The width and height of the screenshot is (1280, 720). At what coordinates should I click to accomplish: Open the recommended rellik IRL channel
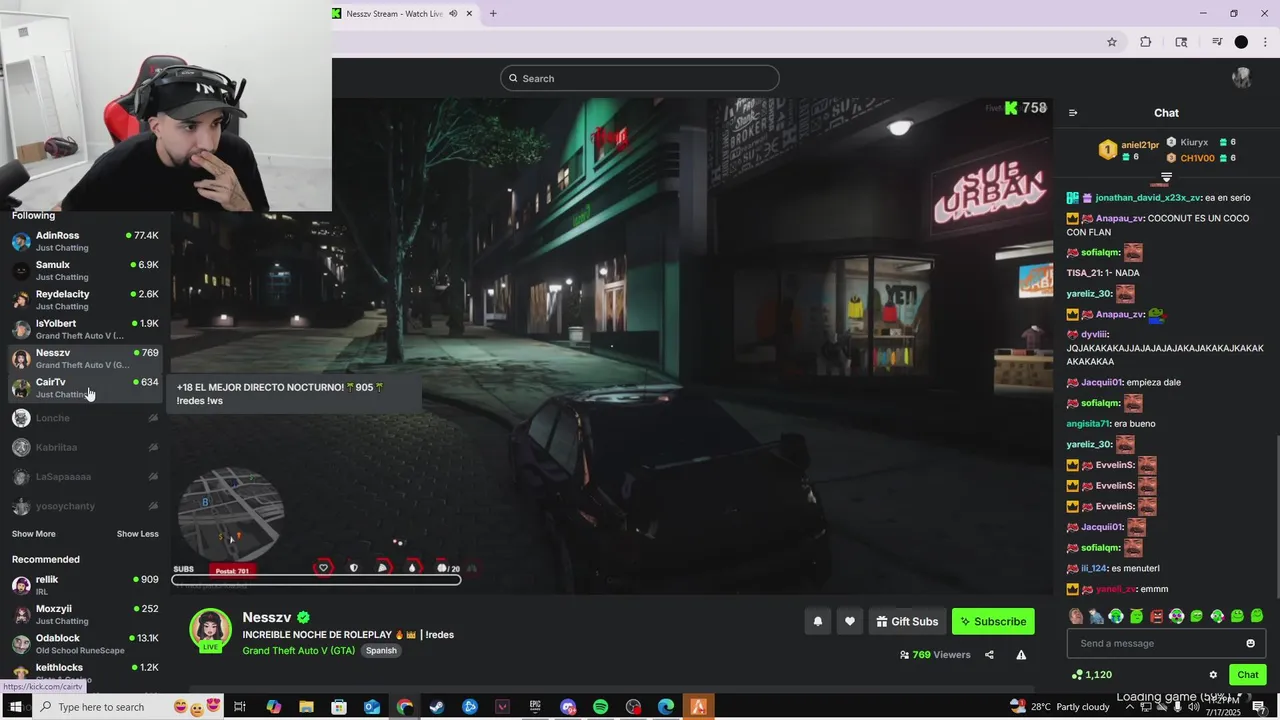[85, 585]
